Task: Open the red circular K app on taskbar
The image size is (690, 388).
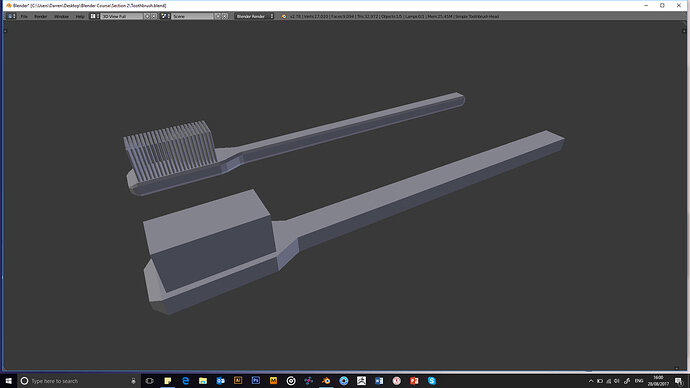Action: (396, 381)
